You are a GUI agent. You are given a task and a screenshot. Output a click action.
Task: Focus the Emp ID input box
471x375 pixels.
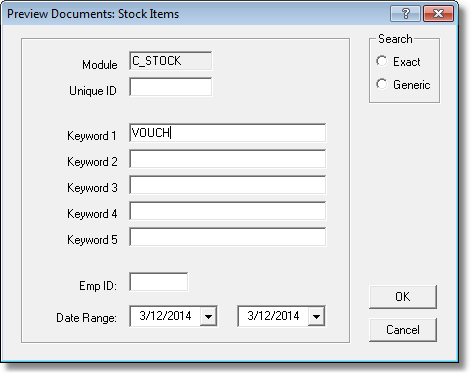pyautogui.click(x=159, y=282)
